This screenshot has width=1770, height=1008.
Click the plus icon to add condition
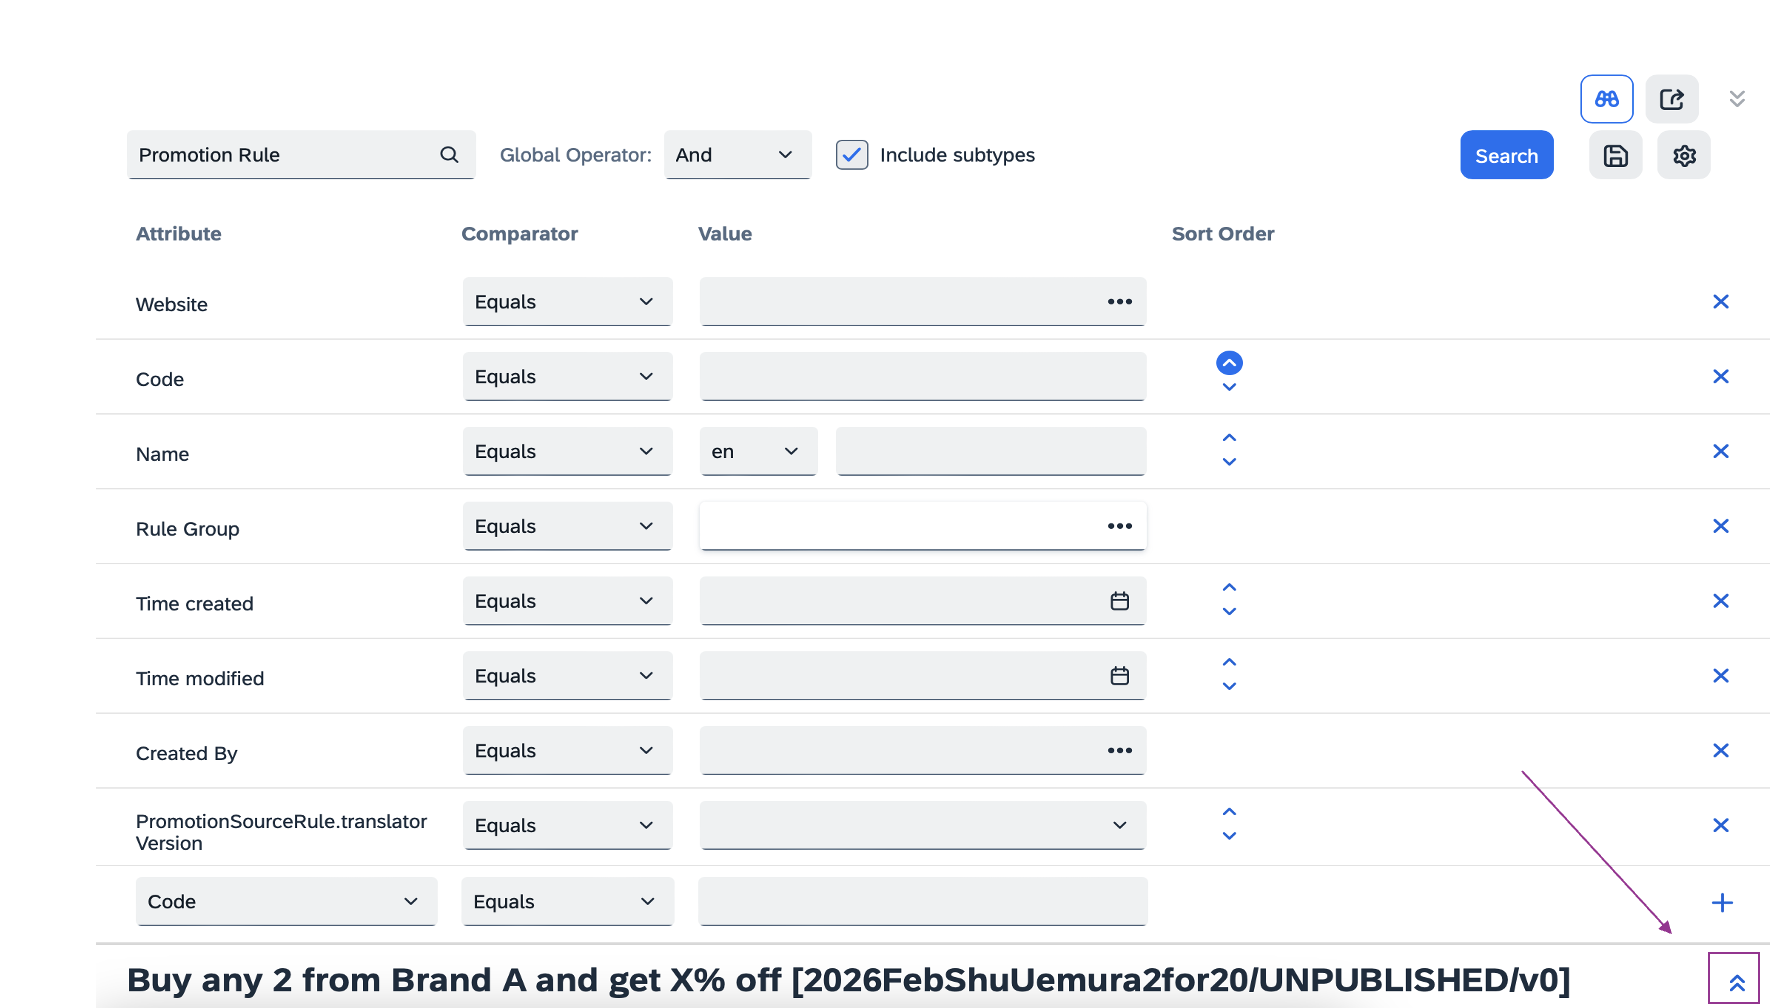pos(1721,903)
